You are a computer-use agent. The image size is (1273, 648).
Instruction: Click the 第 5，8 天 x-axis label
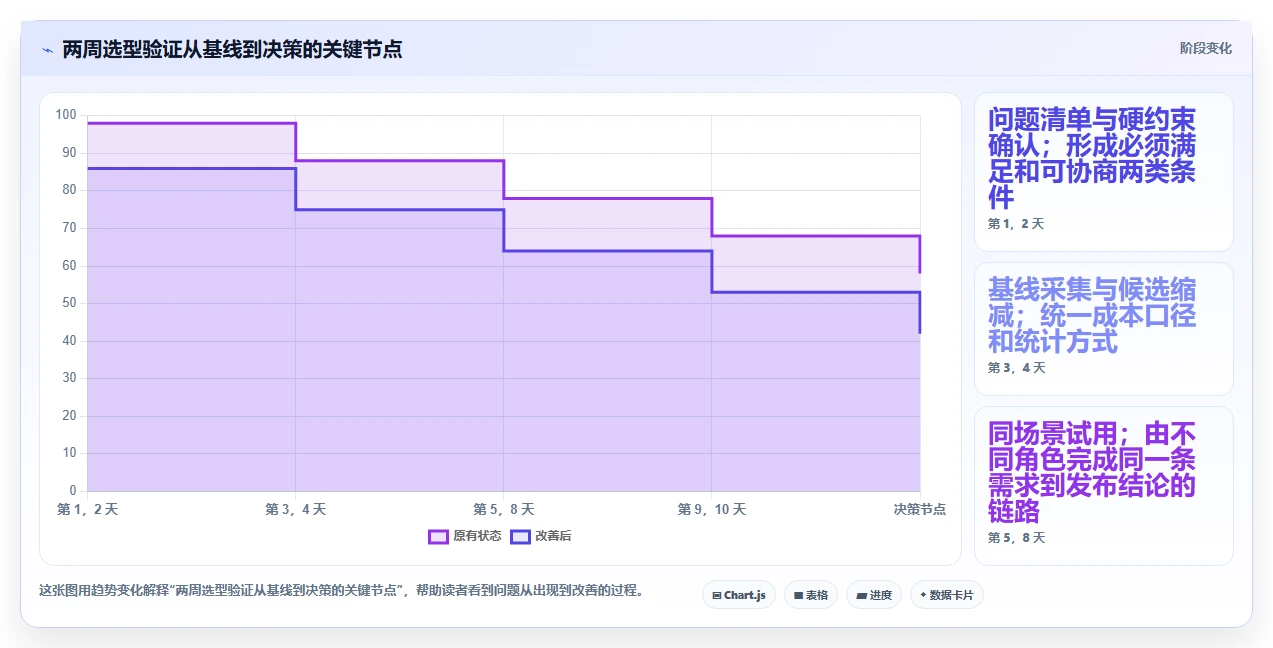[x=504, y=510]
